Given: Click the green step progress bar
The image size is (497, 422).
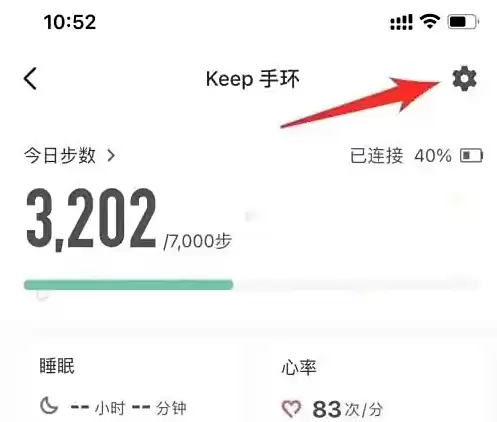Looking at the screenshot, I should pyautogui.click(x=128, y=285).
